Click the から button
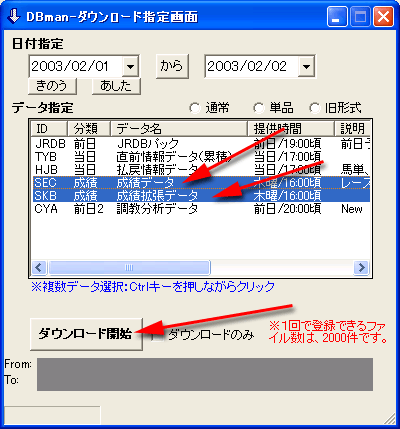This screenshot has width=400, height=429. pyautogui.click(x=172, y=66)
